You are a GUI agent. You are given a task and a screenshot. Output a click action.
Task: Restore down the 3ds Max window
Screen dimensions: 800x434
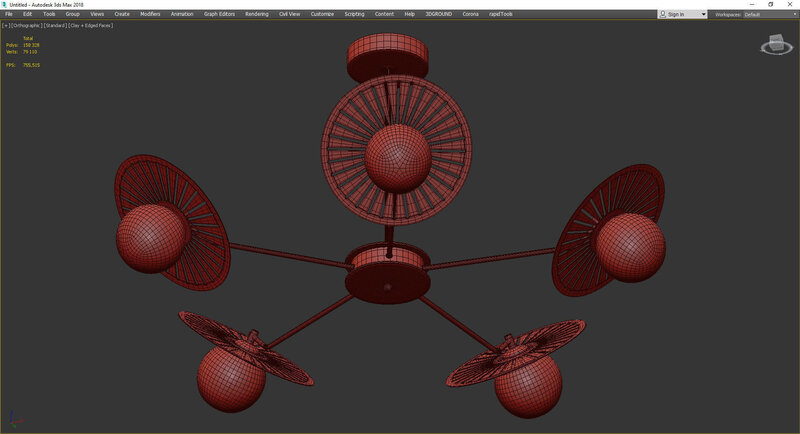770,4
